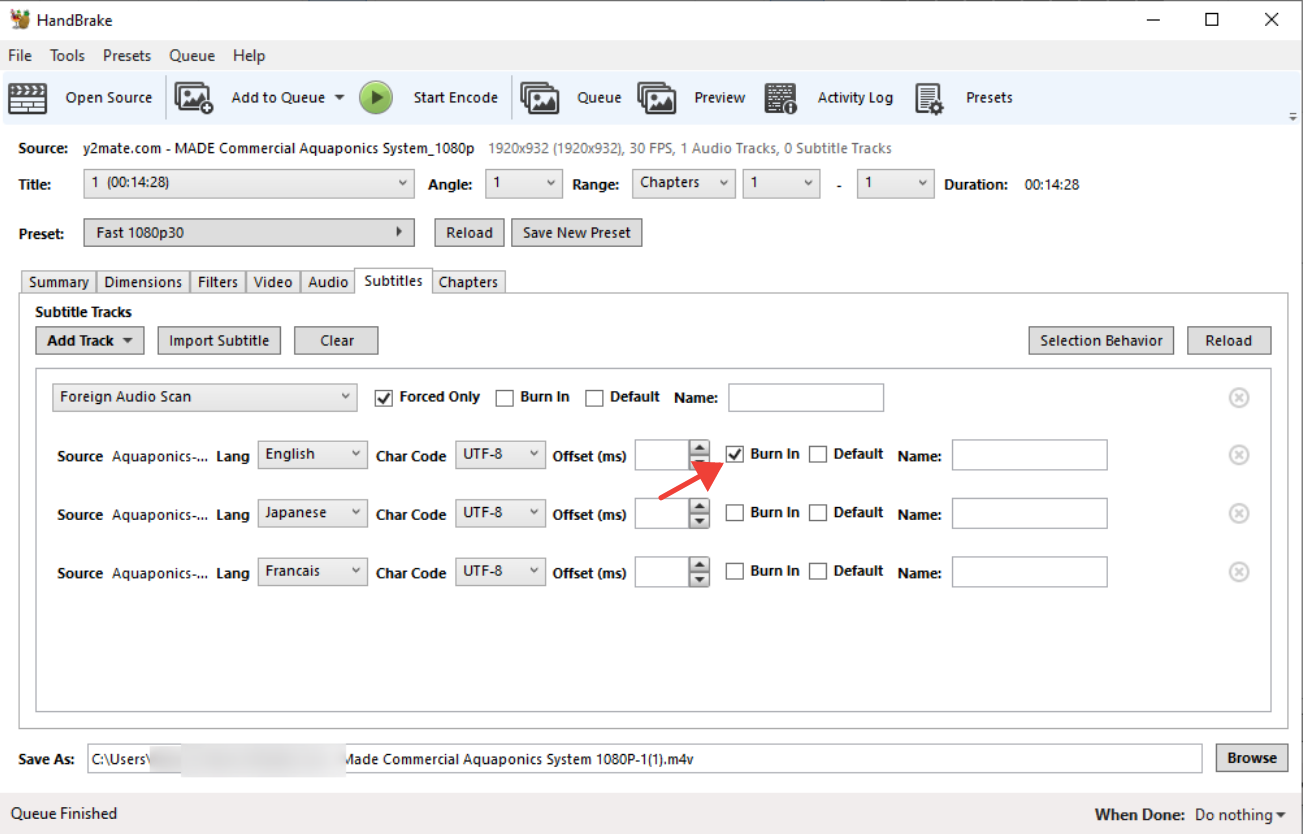Viewport: 1303px width, 834px height.
Task: Open the When Done dropdown
Action: (1241, 815)
